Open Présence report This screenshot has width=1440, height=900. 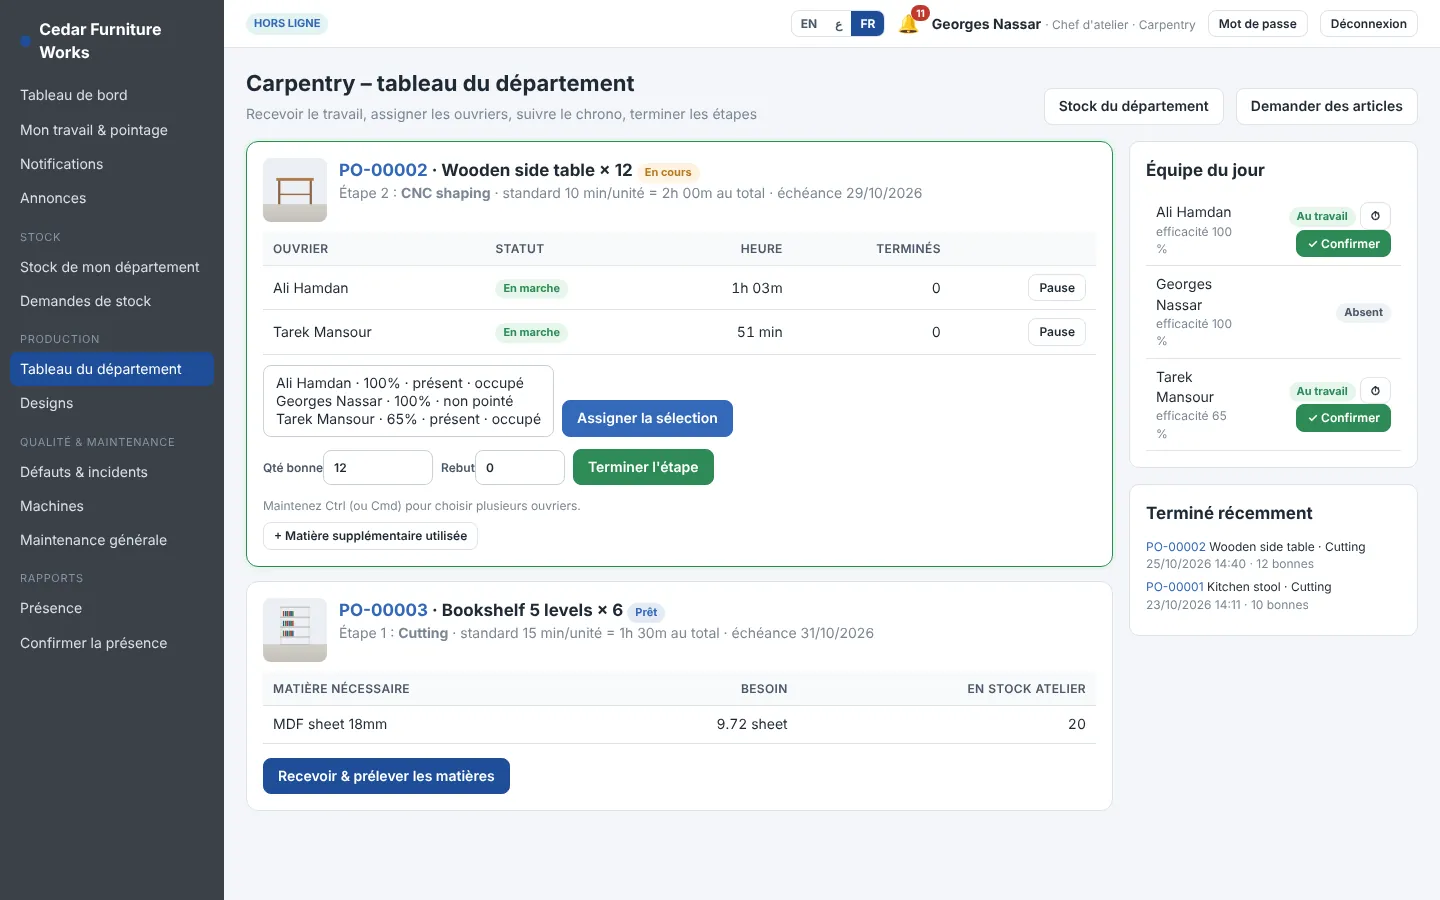(112, 608)
